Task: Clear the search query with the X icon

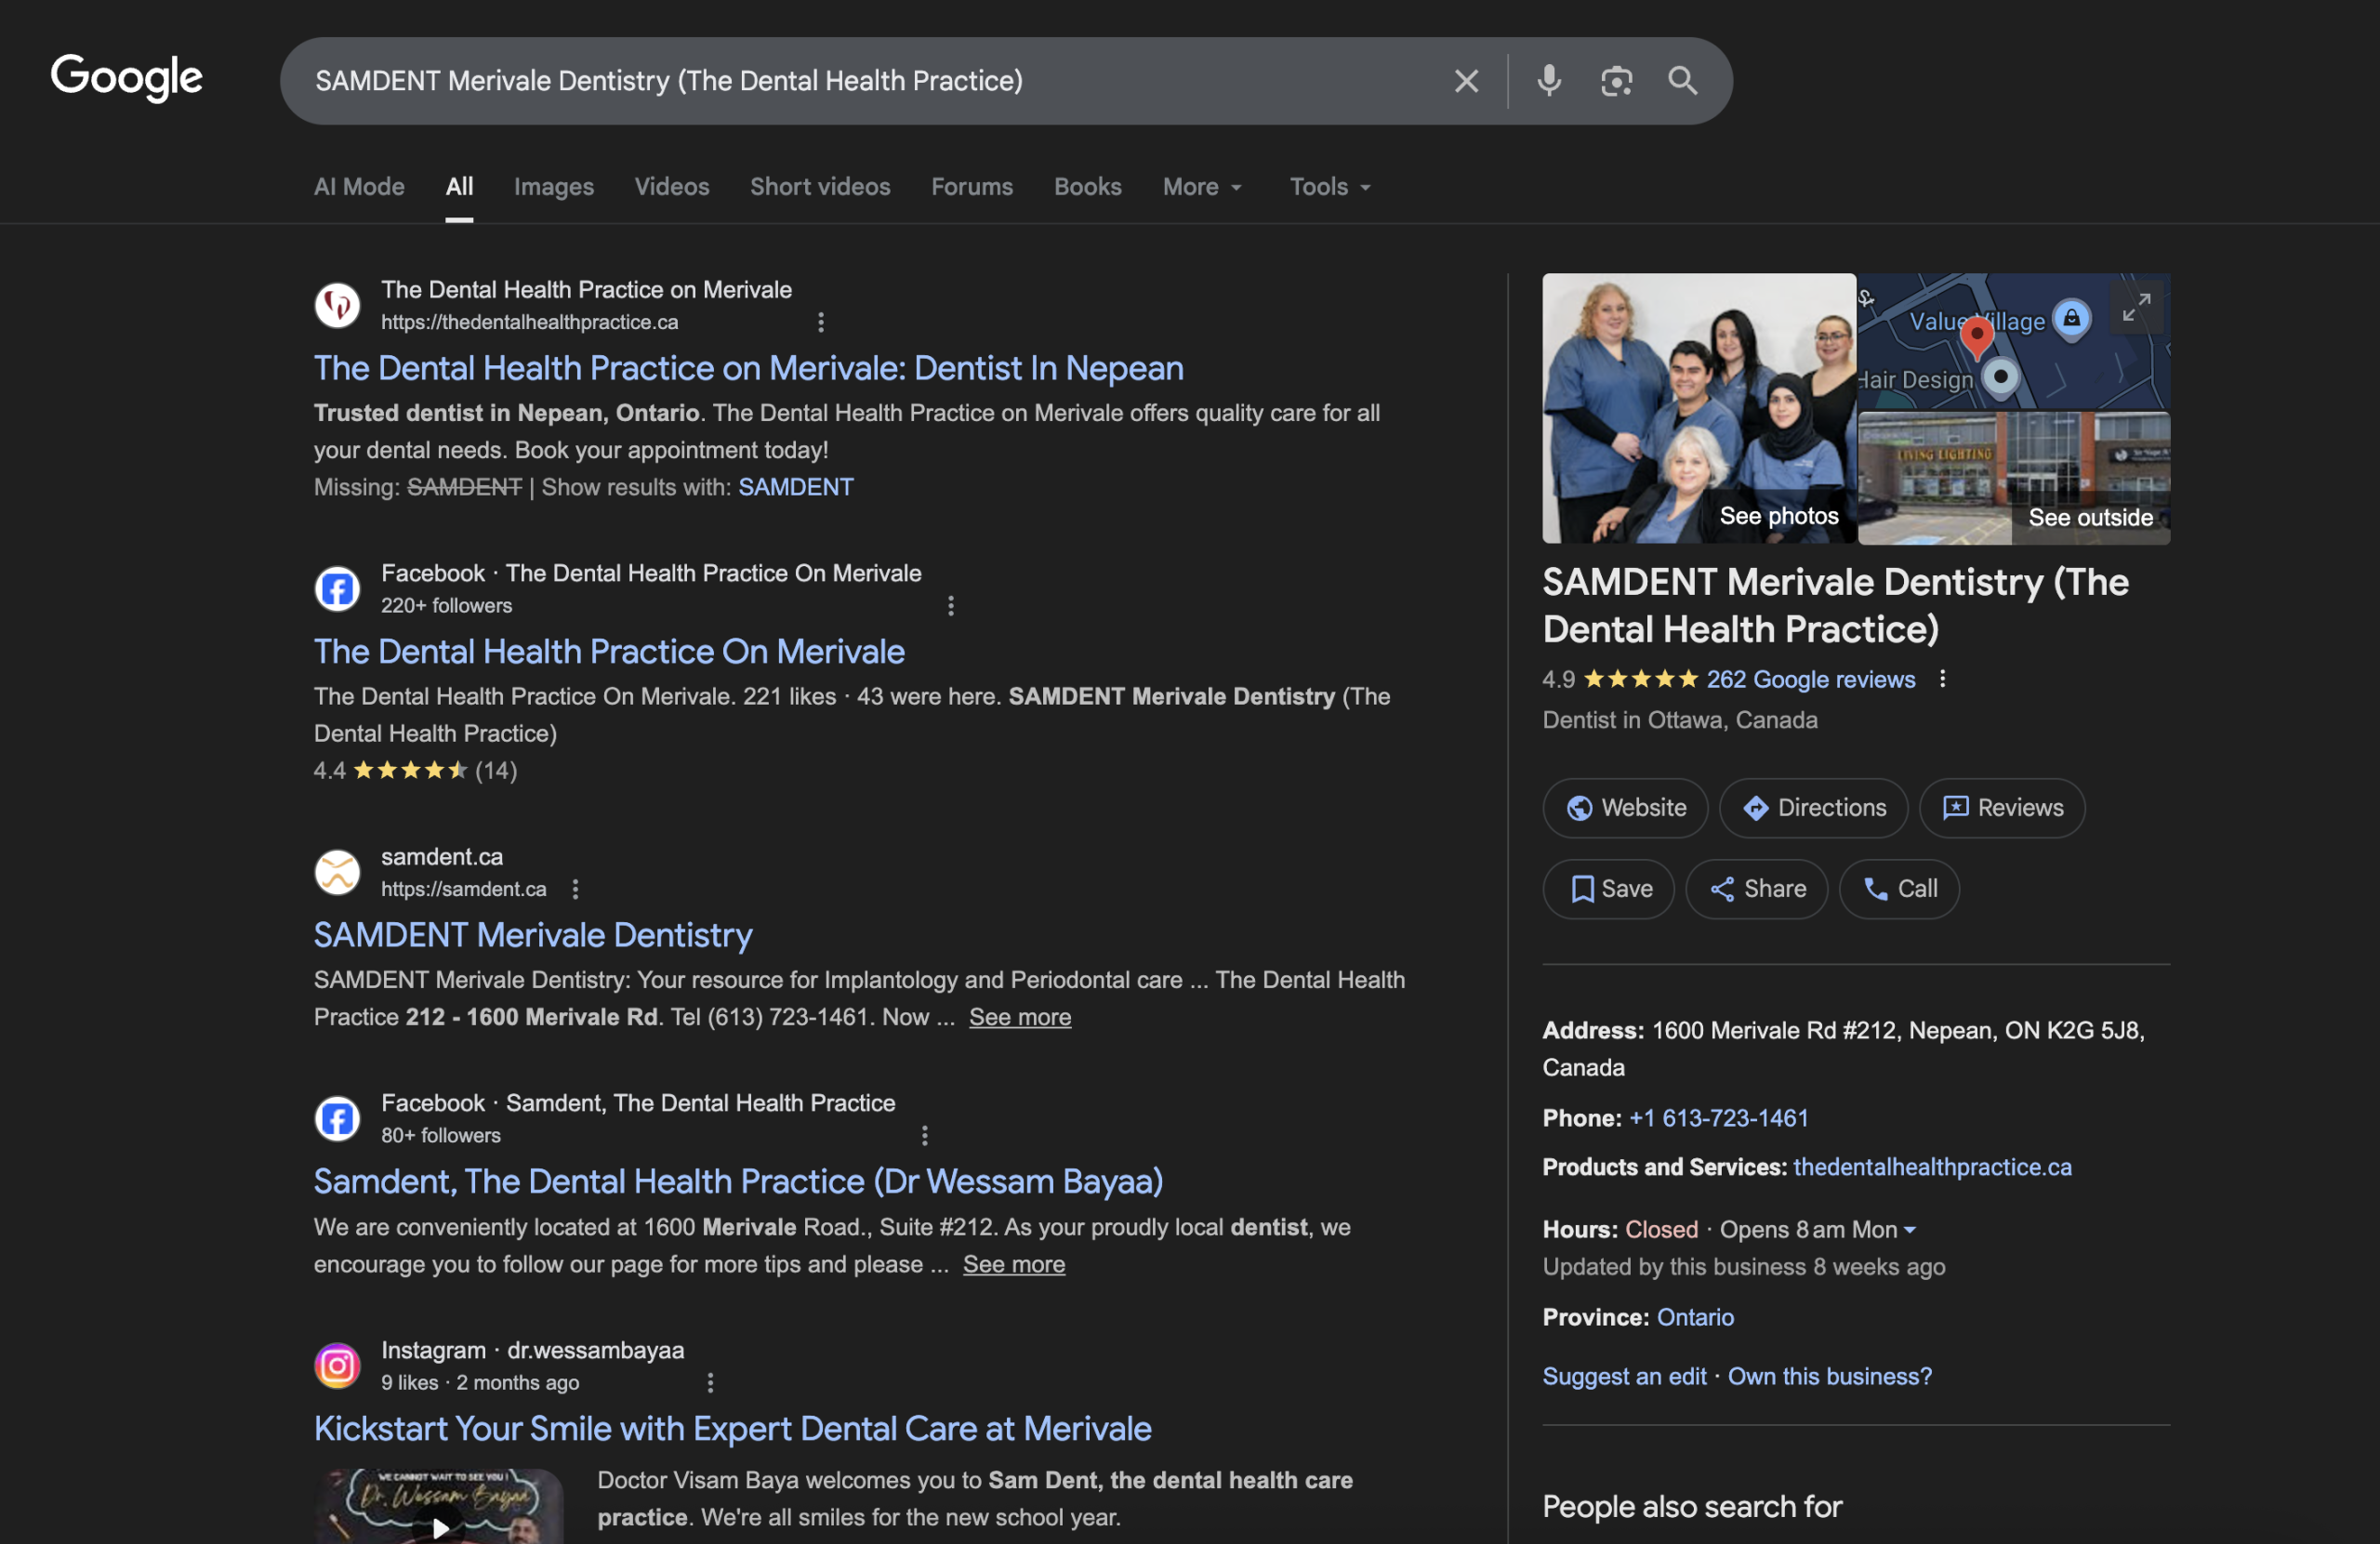Action: [1465, 80]
